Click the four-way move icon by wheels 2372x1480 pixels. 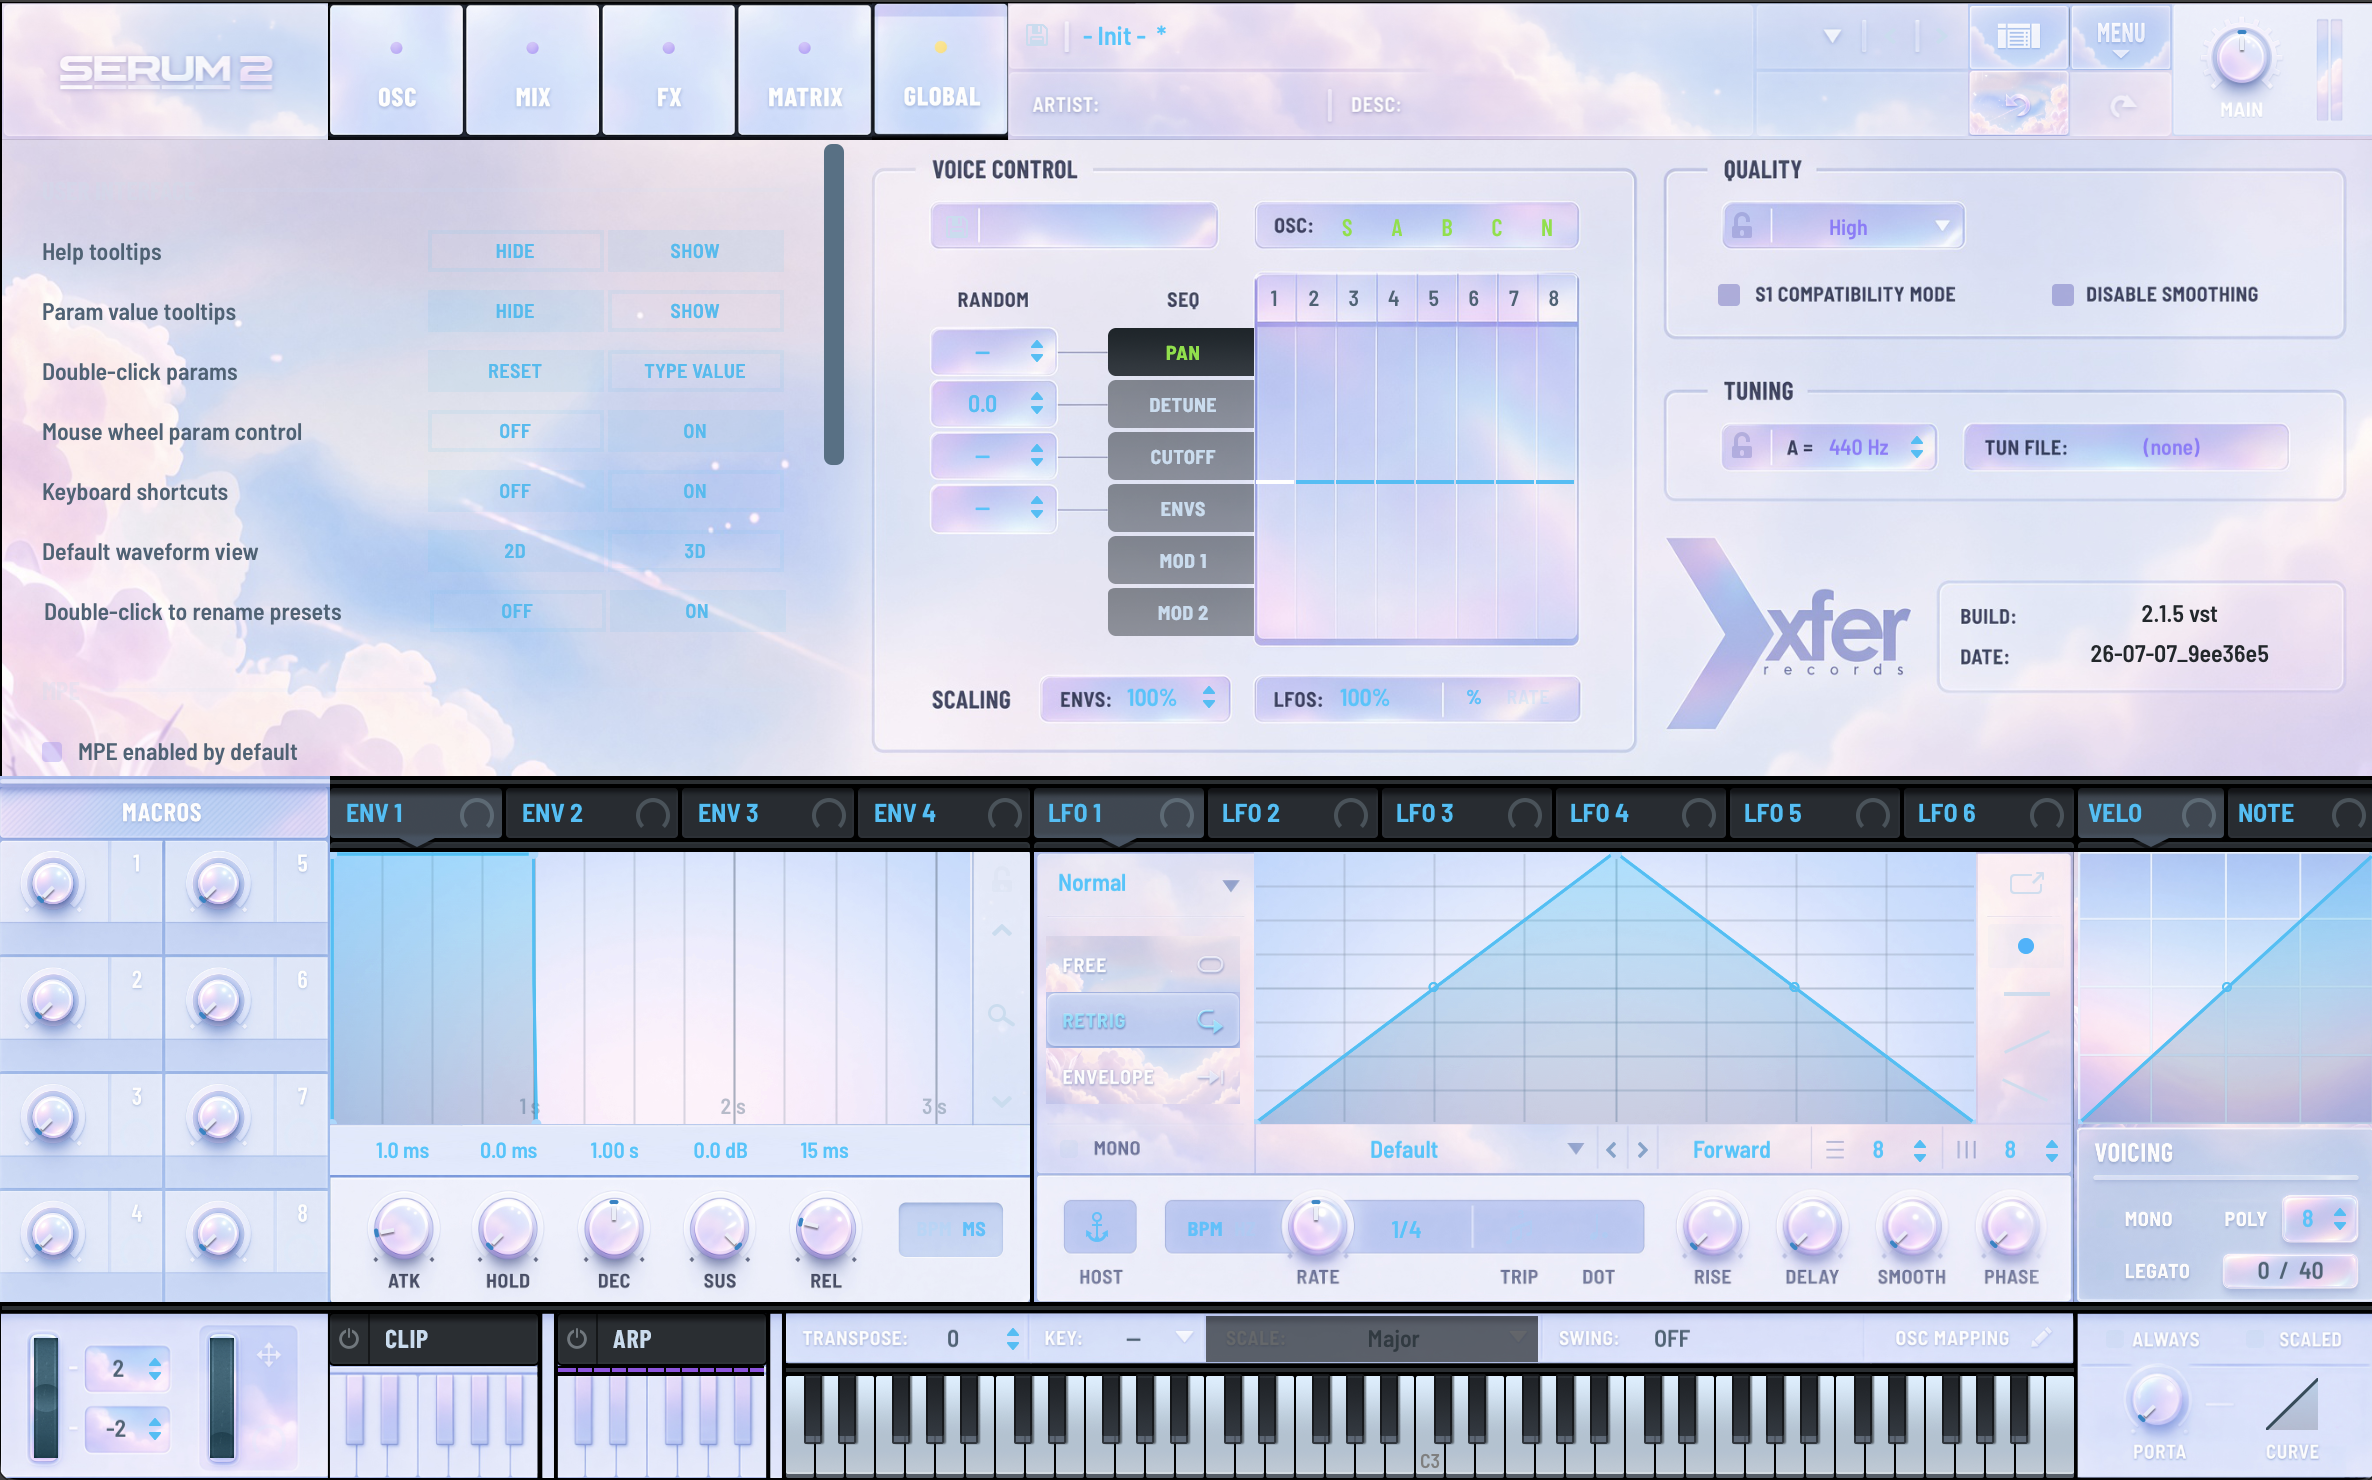click(269, 1355)
